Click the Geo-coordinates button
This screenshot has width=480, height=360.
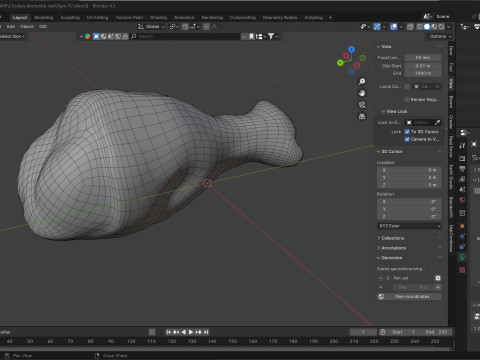pos(409,296)
